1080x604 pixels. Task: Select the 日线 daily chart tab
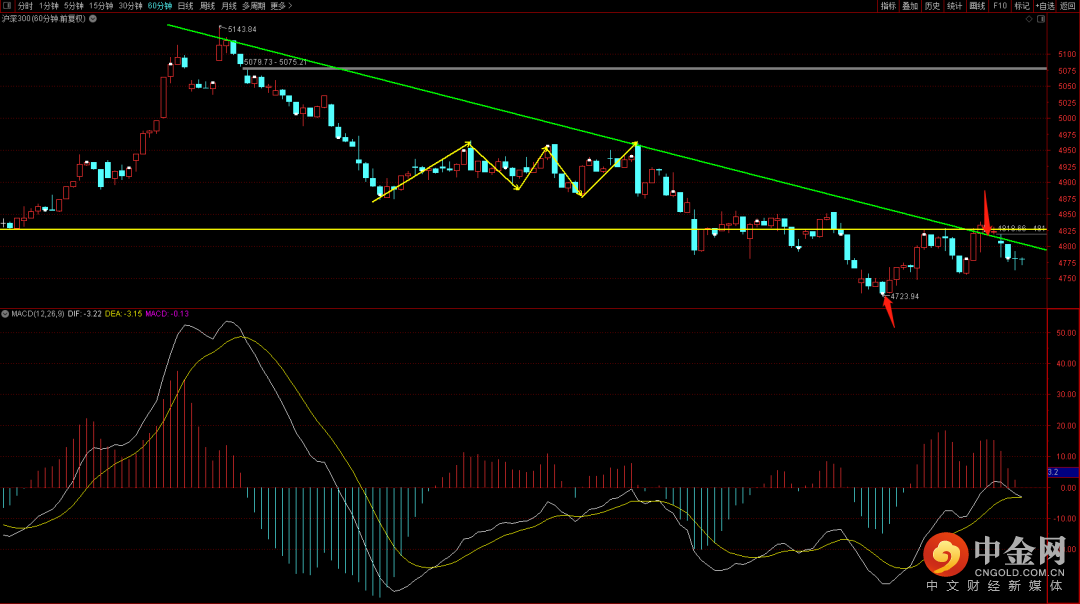pyautogui.click(x=185, y=6)
